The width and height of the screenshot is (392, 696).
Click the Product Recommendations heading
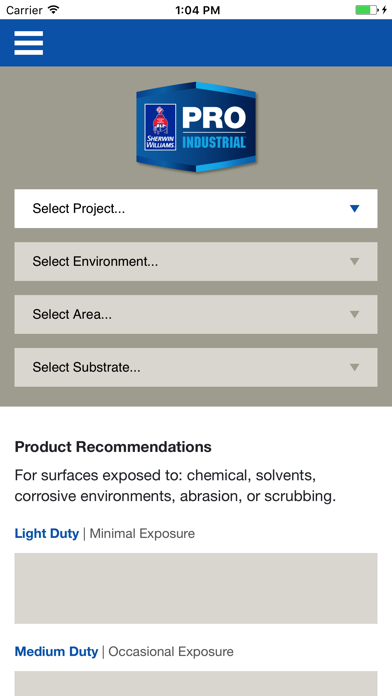coord(113,447)
